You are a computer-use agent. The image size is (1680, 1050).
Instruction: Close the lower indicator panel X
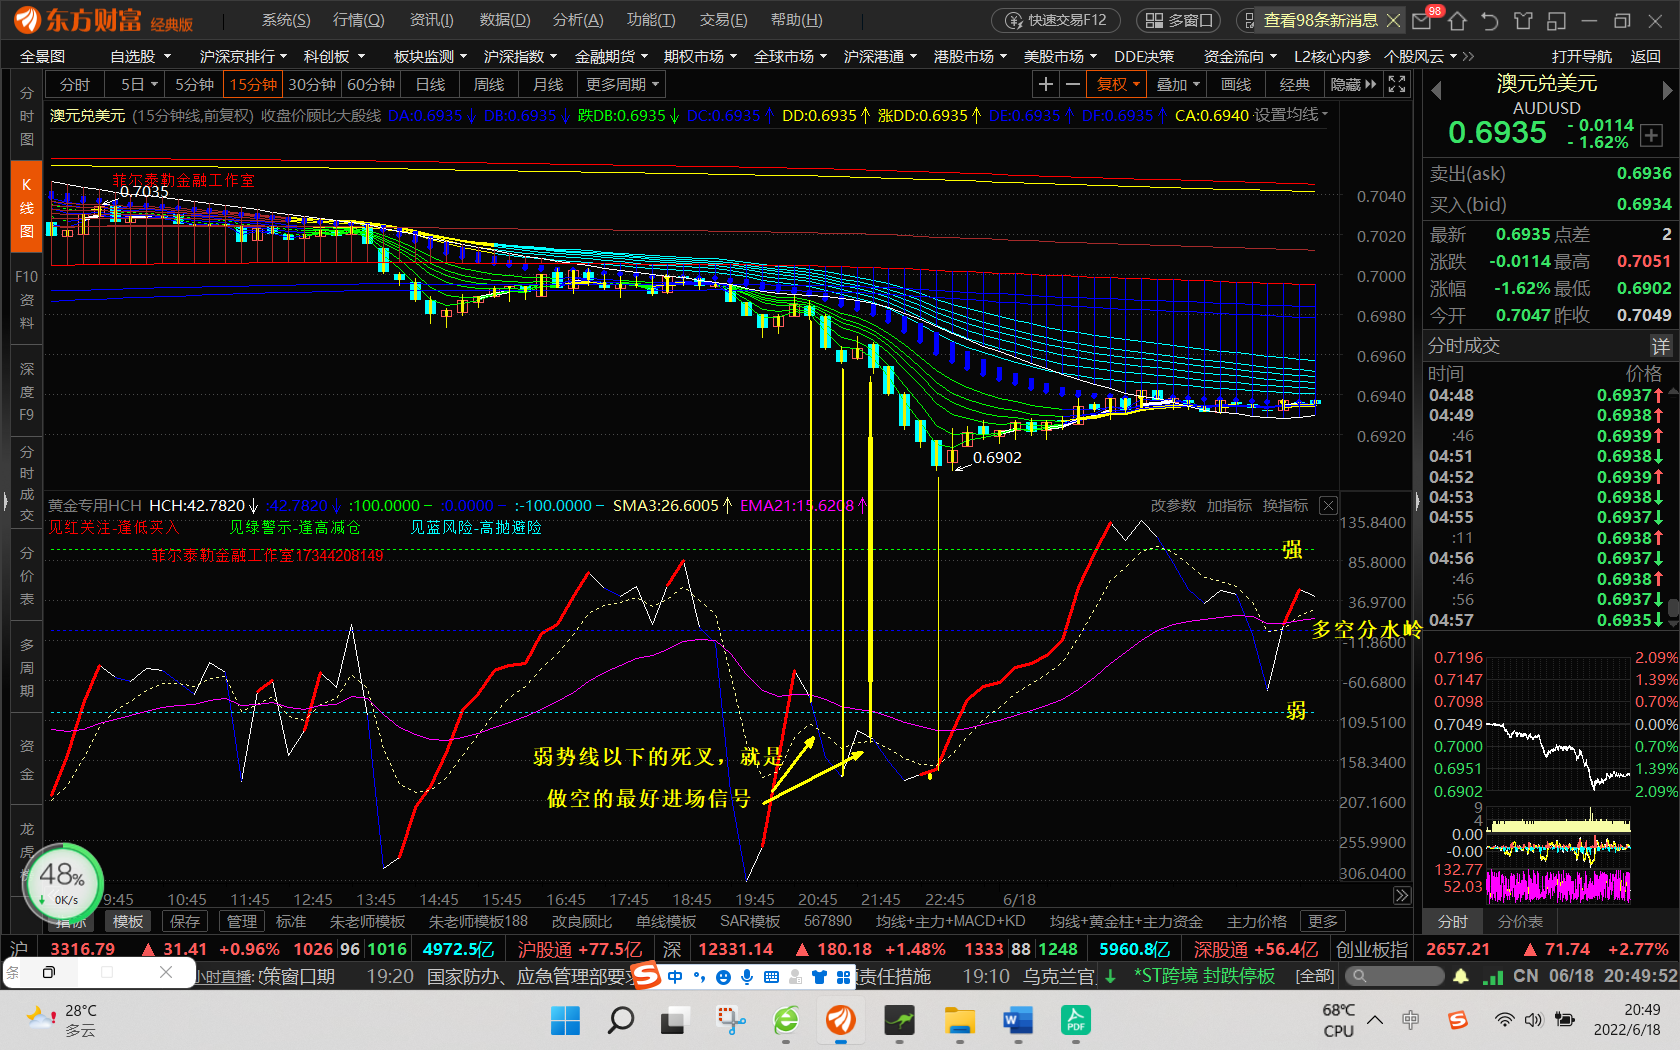[1328, 506]
